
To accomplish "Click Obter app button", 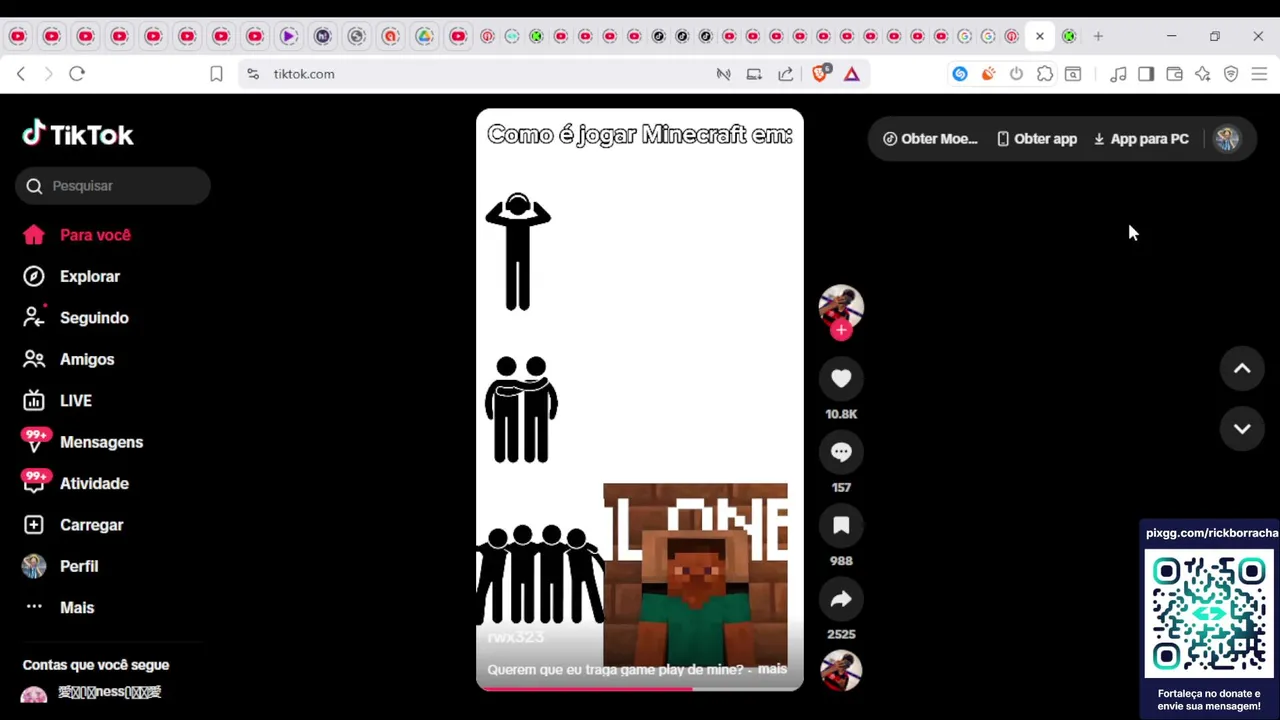I will (1037, 139).
